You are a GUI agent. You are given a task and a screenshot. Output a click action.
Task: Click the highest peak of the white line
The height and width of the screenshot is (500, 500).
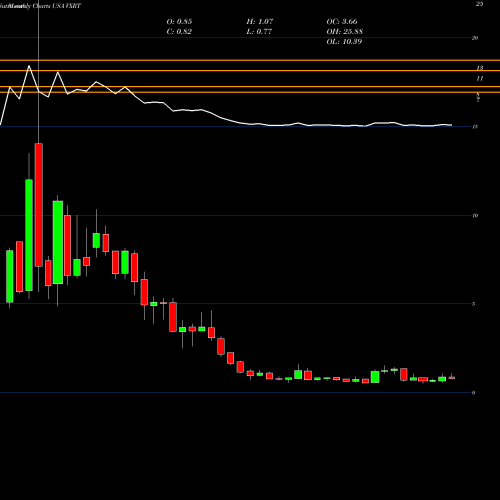pyautogui.click(x=29, y=66)
